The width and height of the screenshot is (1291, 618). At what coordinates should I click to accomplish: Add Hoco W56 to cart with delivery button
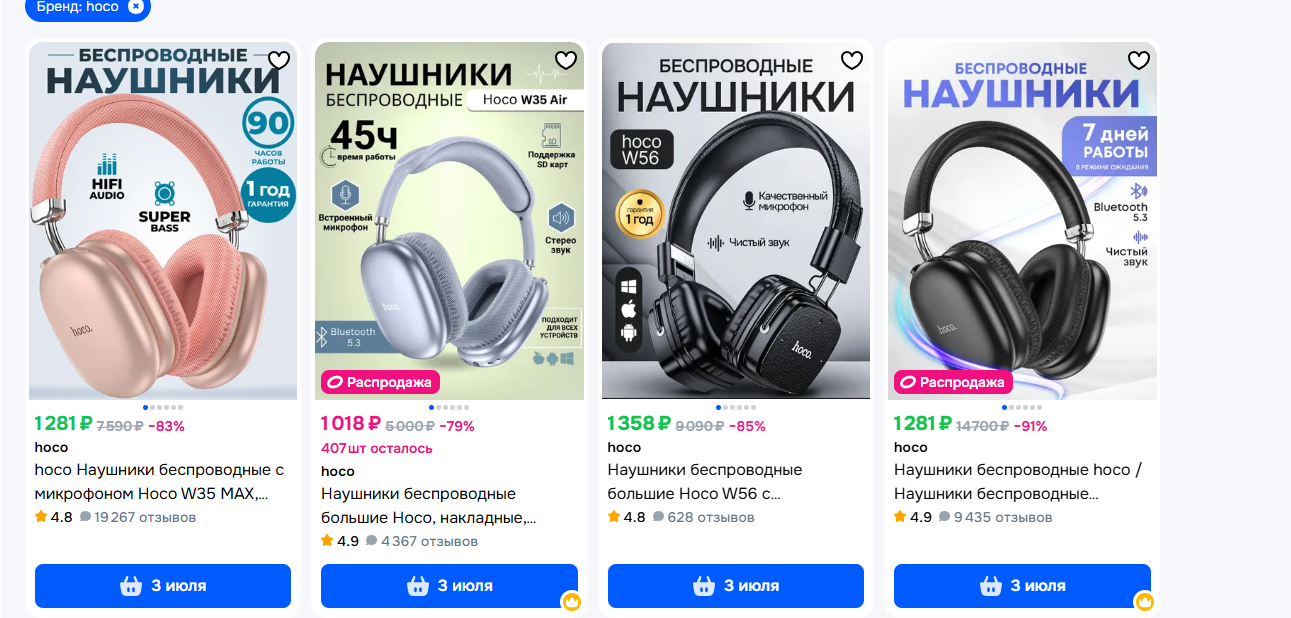(736, 586)
